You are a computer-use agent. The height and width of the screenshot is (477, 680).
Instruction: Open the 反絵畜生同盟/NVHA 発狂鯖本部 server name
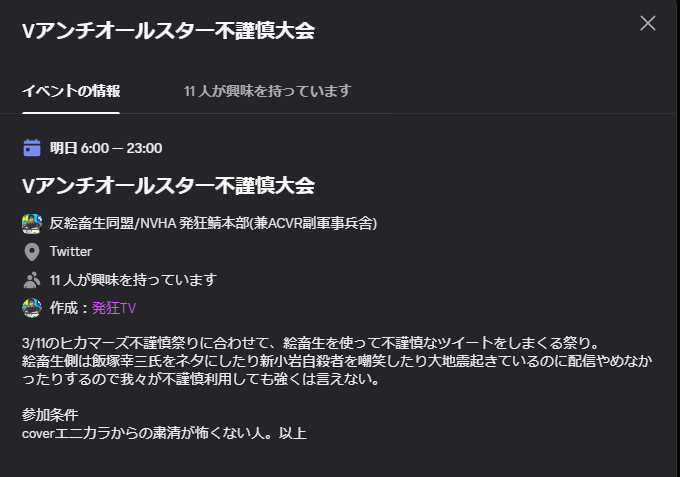(x=213, y=223)
